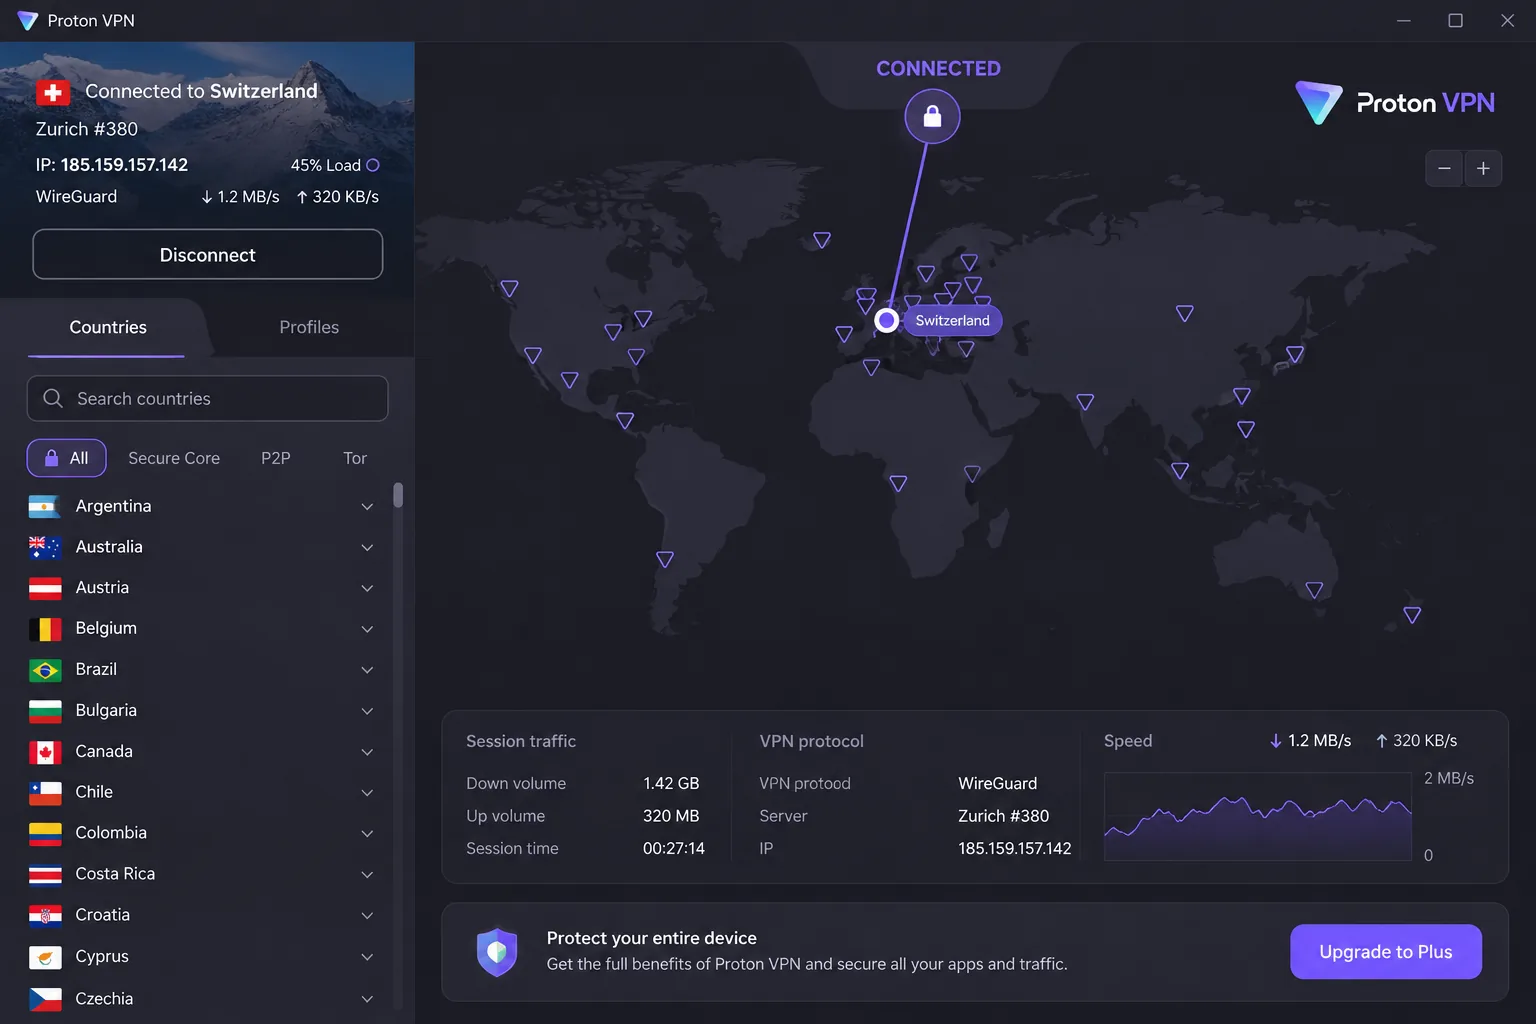Click the shield icon in upgrade banner
Screen dimensions: 1536x1024
pyautogui.click(x=497, y=952)
